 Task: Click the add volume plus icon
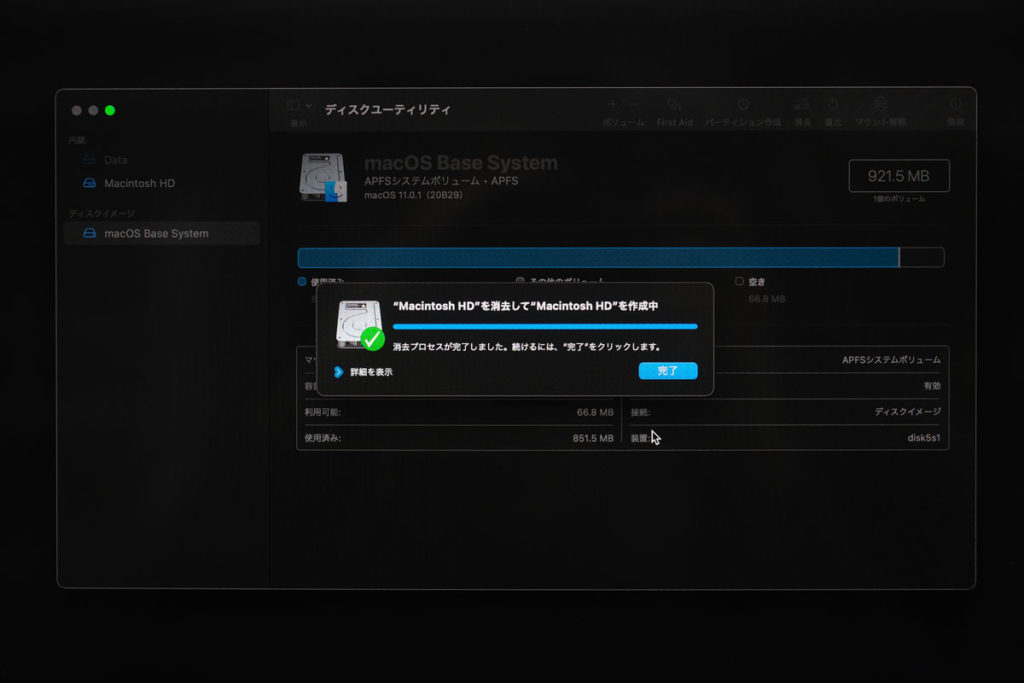612,105
